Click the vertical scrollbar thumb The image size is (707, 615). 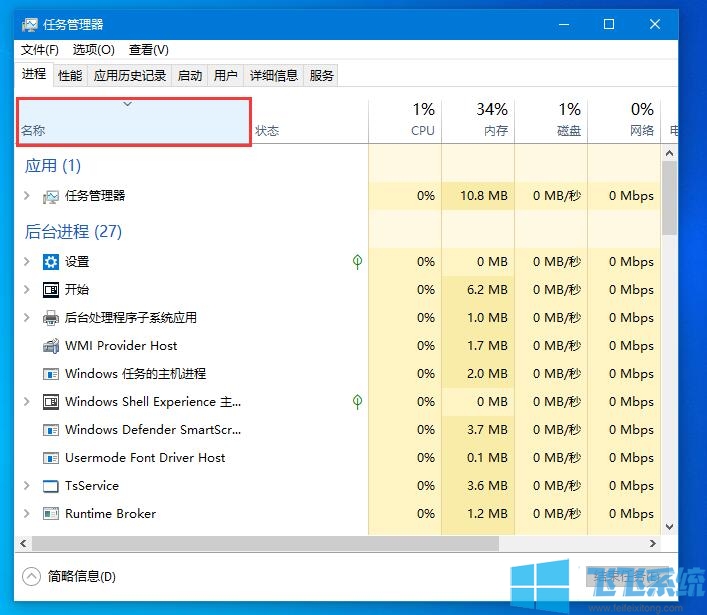tap(669, 197)
